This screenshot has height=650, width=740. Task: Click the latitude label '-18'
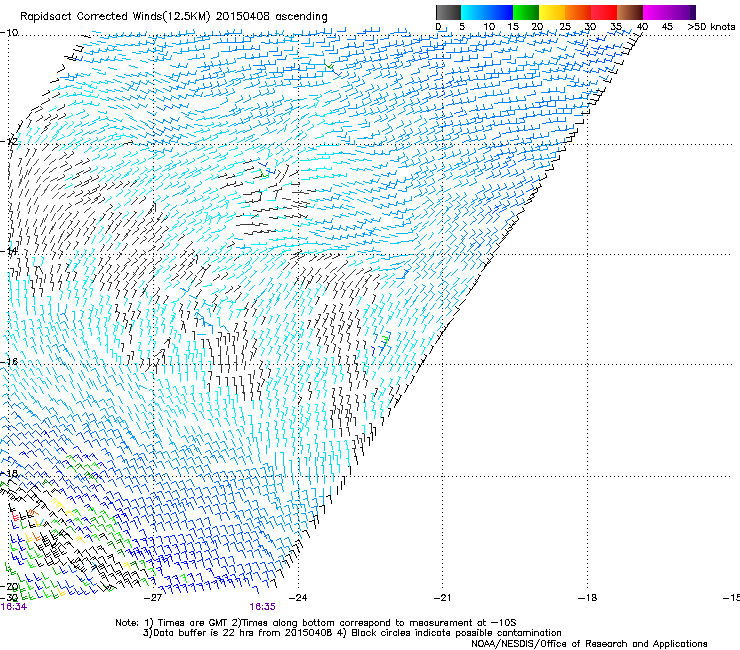[x=9, y=473]
